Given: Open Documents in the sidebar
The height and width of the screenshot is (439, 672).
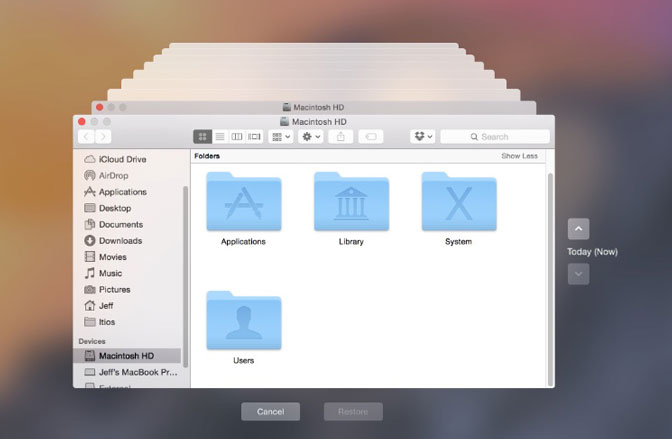Looking at the screenshot, I should tap(127, 224).
